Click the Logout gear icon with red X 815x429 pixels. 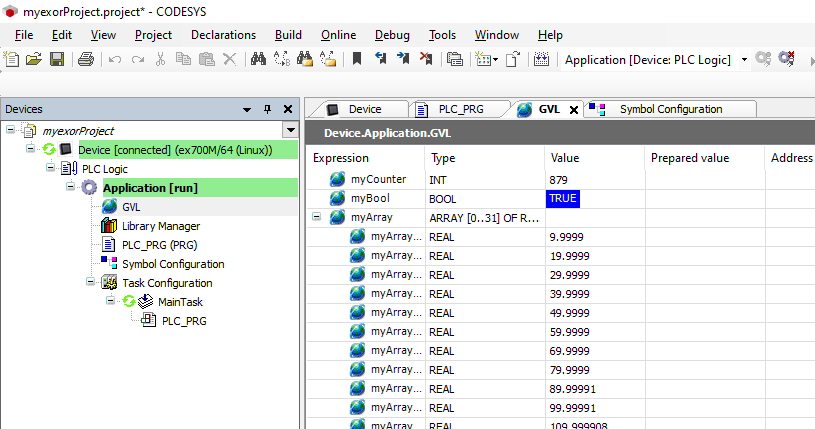point(786,59)
